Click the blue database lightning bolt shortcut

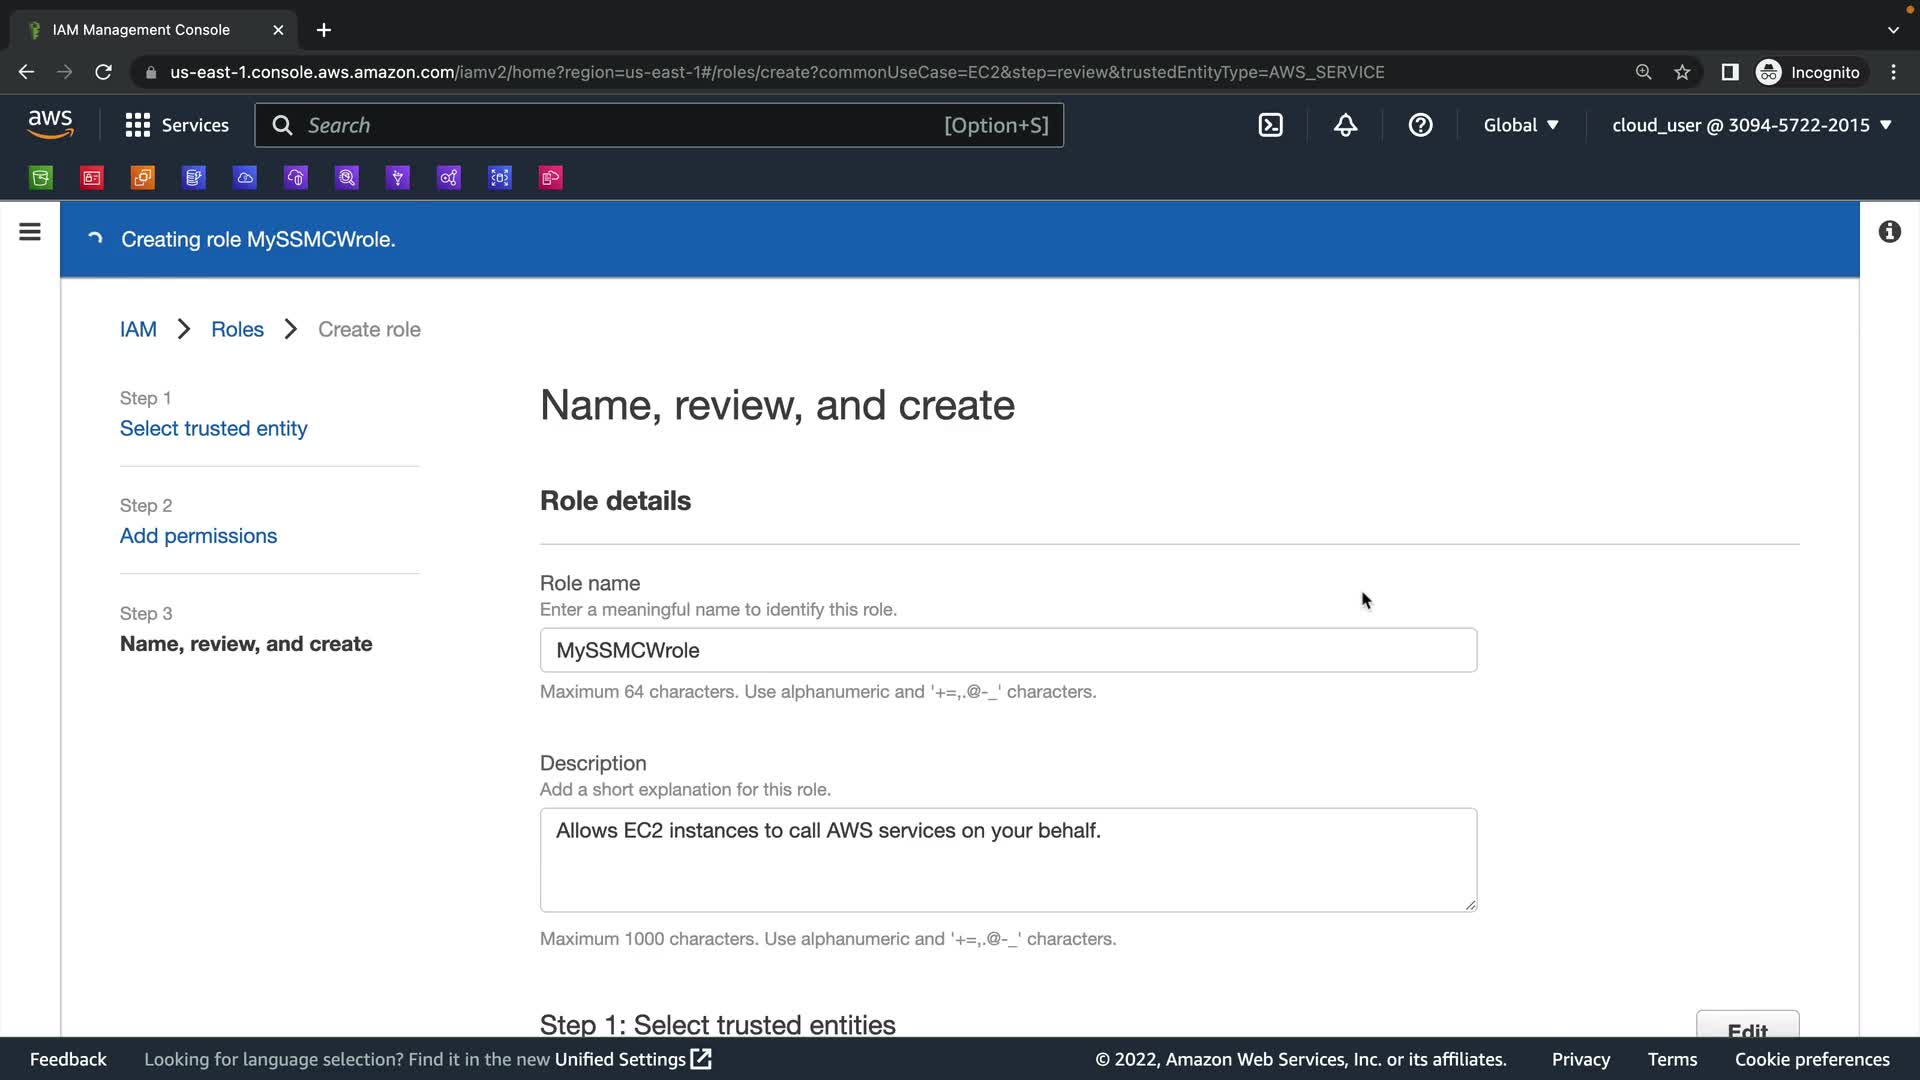194,178
